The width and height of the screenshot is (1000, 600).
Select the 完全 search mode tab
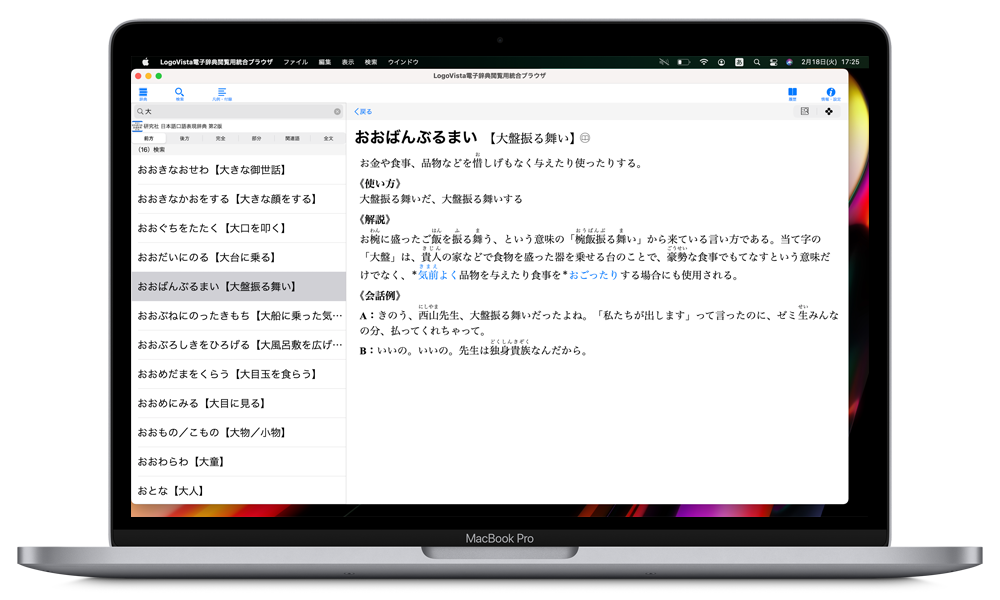[x=220, y=138]
